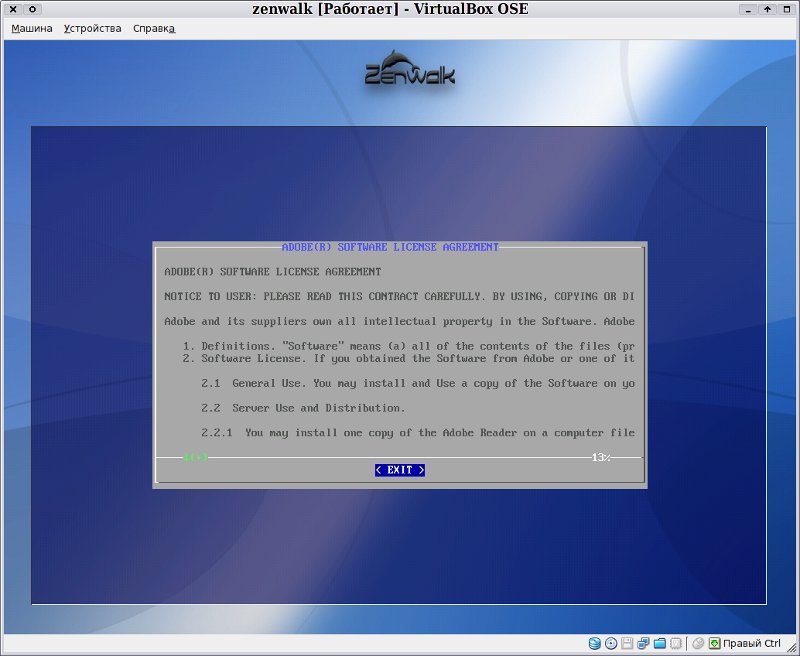Open the Справка menu
The image size is (800, 656).
tap(154, 29)
